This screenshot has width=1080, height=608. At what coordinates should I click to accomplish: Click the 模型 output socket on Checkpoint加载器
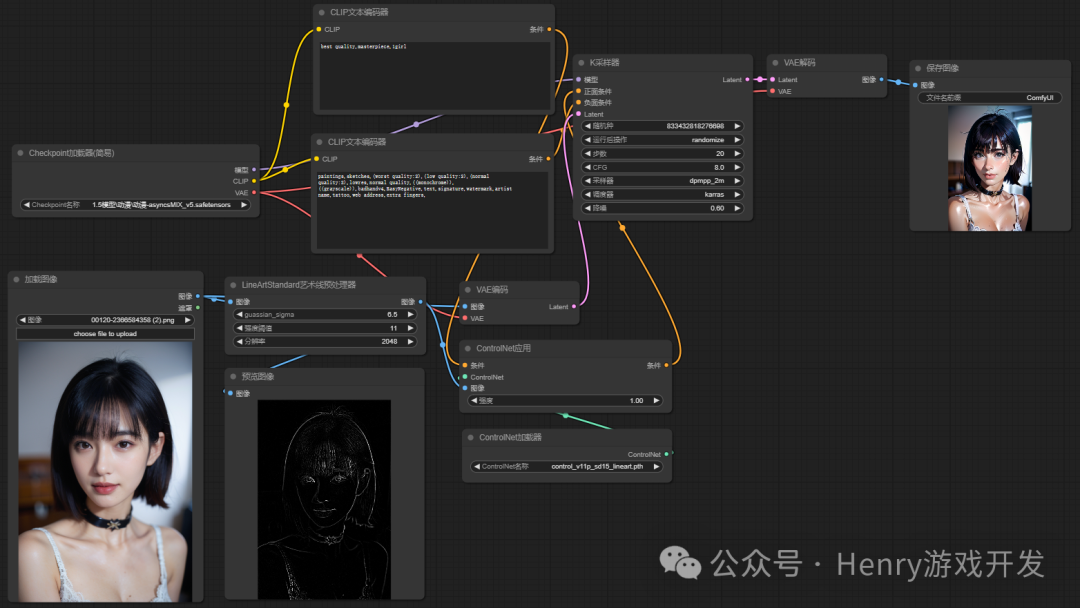[x=254, y=169]
